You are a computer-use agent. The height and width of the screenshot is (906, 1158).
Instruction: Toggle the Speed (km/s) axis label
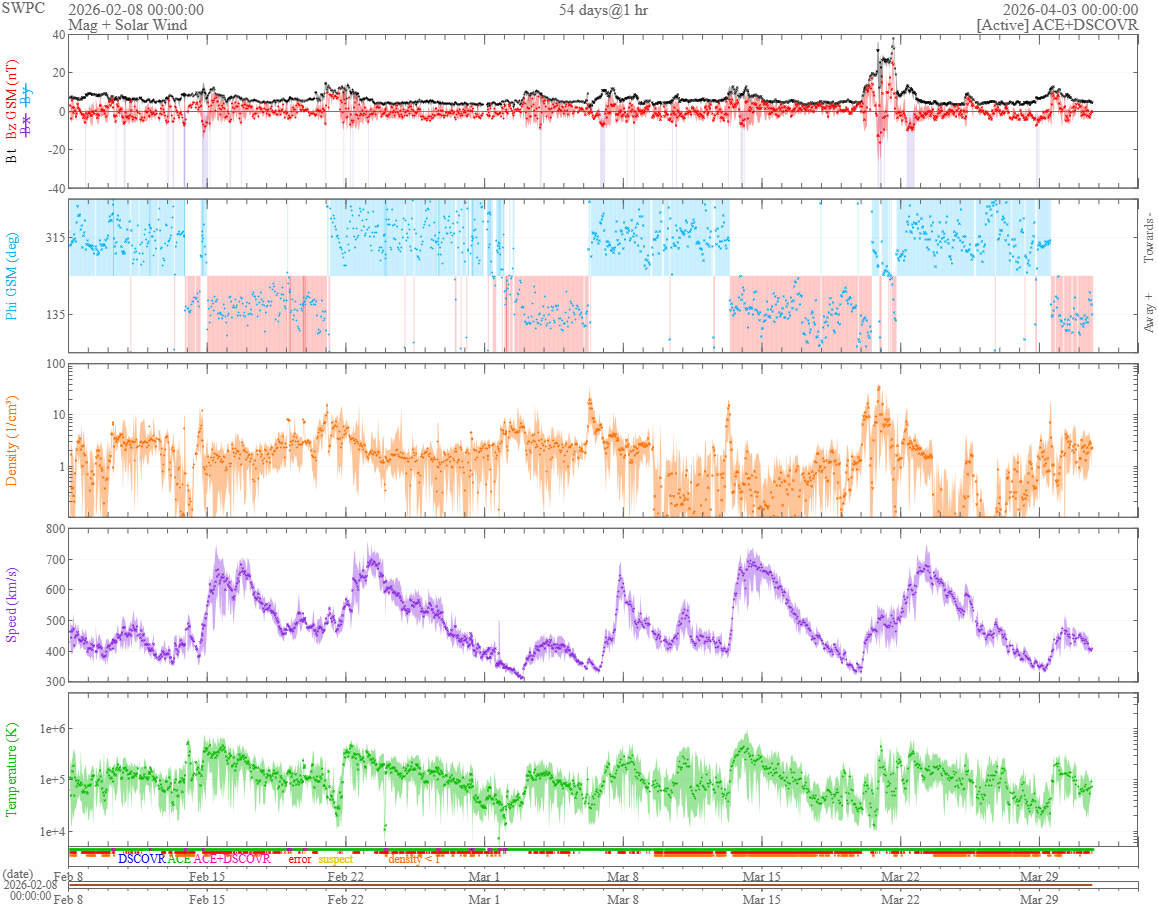tap(11, 605)
